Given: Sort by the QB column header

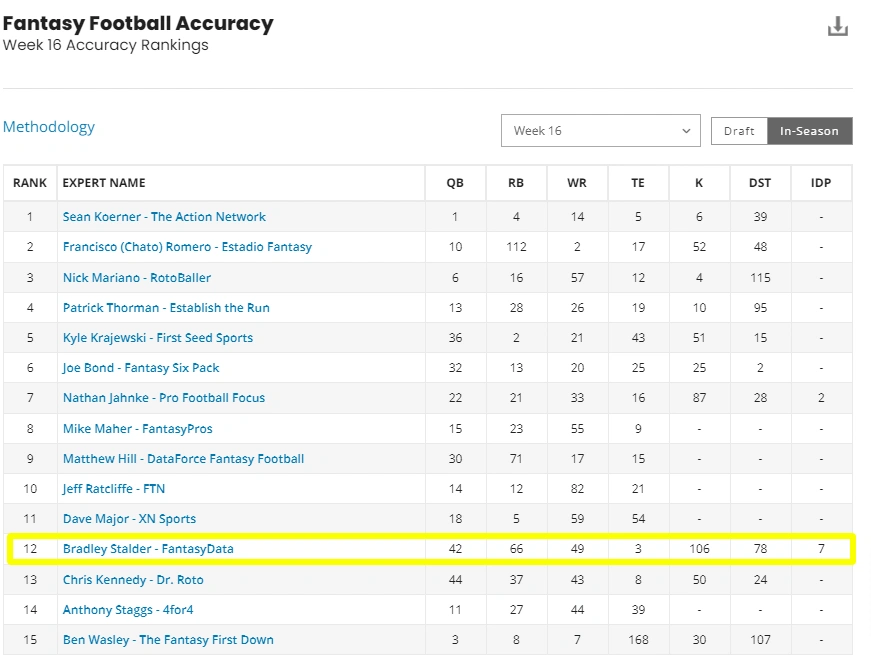Looking at the screenshot, I should (x=455, y=183).
